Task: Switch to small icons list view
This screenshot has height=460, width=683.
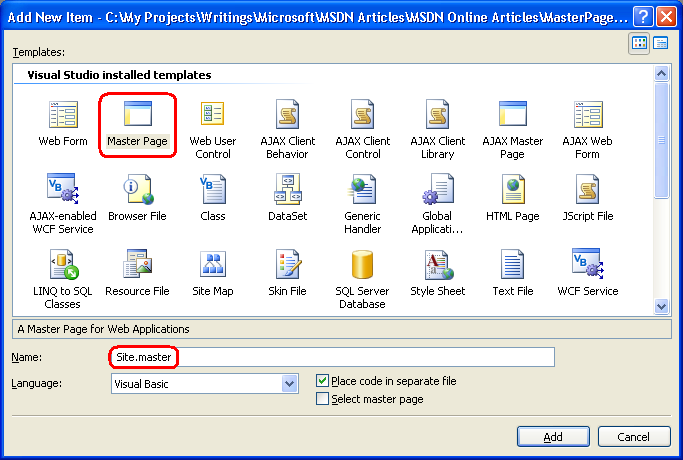Action: click(x=661, y=43)
